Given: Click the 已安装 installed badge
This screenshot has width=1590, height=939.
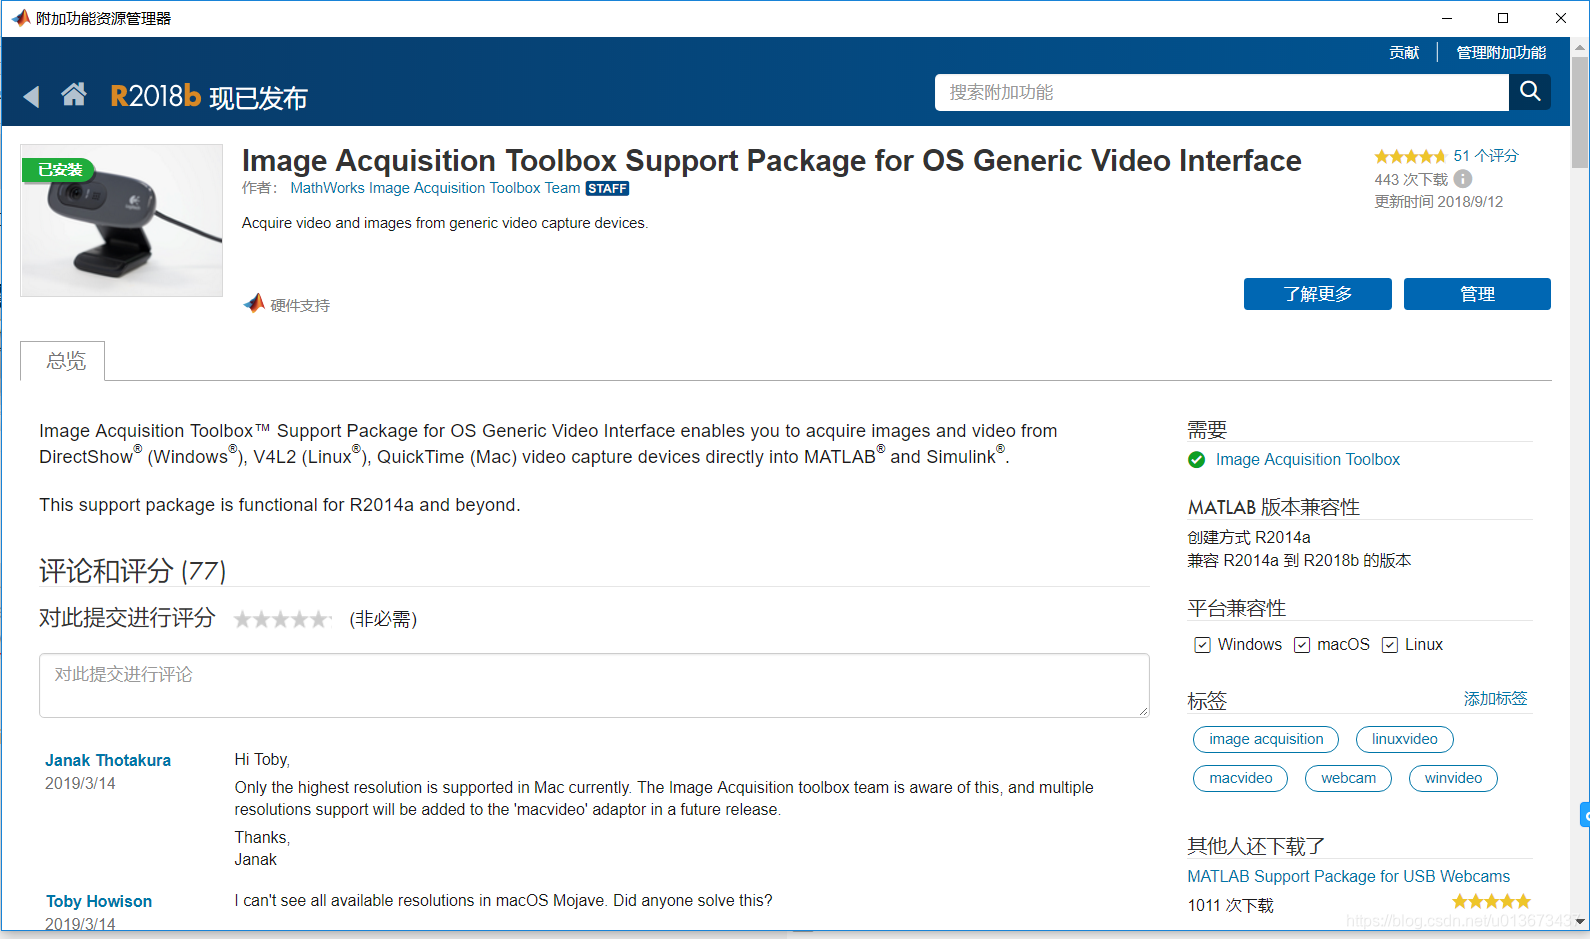Looking at the screenshot, I should tap(59, 170).
